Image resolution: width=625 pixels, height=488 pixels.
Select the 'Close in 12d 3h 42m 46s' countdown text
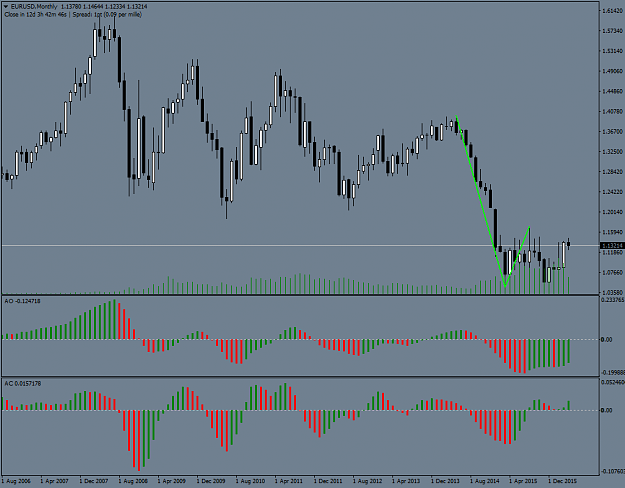pos(35,15)
